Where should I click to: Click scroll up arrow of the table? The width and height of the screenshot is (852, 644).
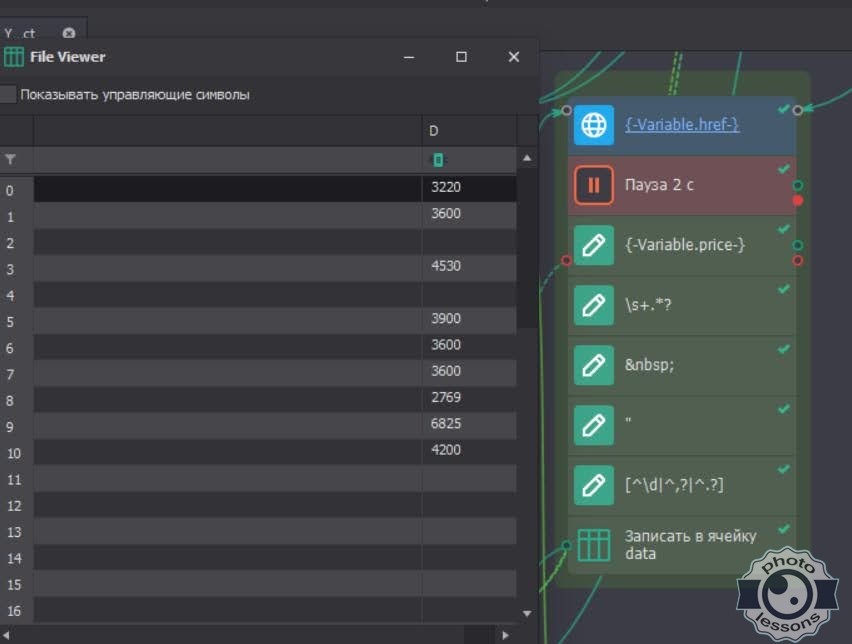pyautogui.click(x=527, y=159)
